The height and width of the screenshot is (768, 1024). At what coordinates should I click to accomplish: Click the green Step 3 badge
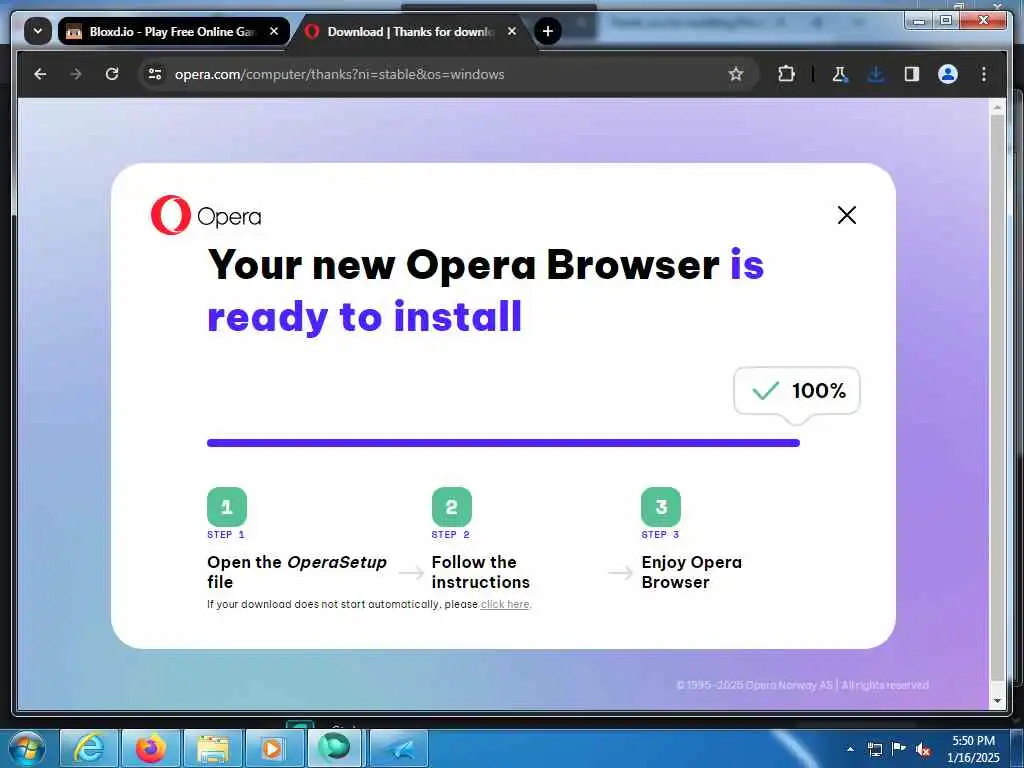tap(661, 507)
